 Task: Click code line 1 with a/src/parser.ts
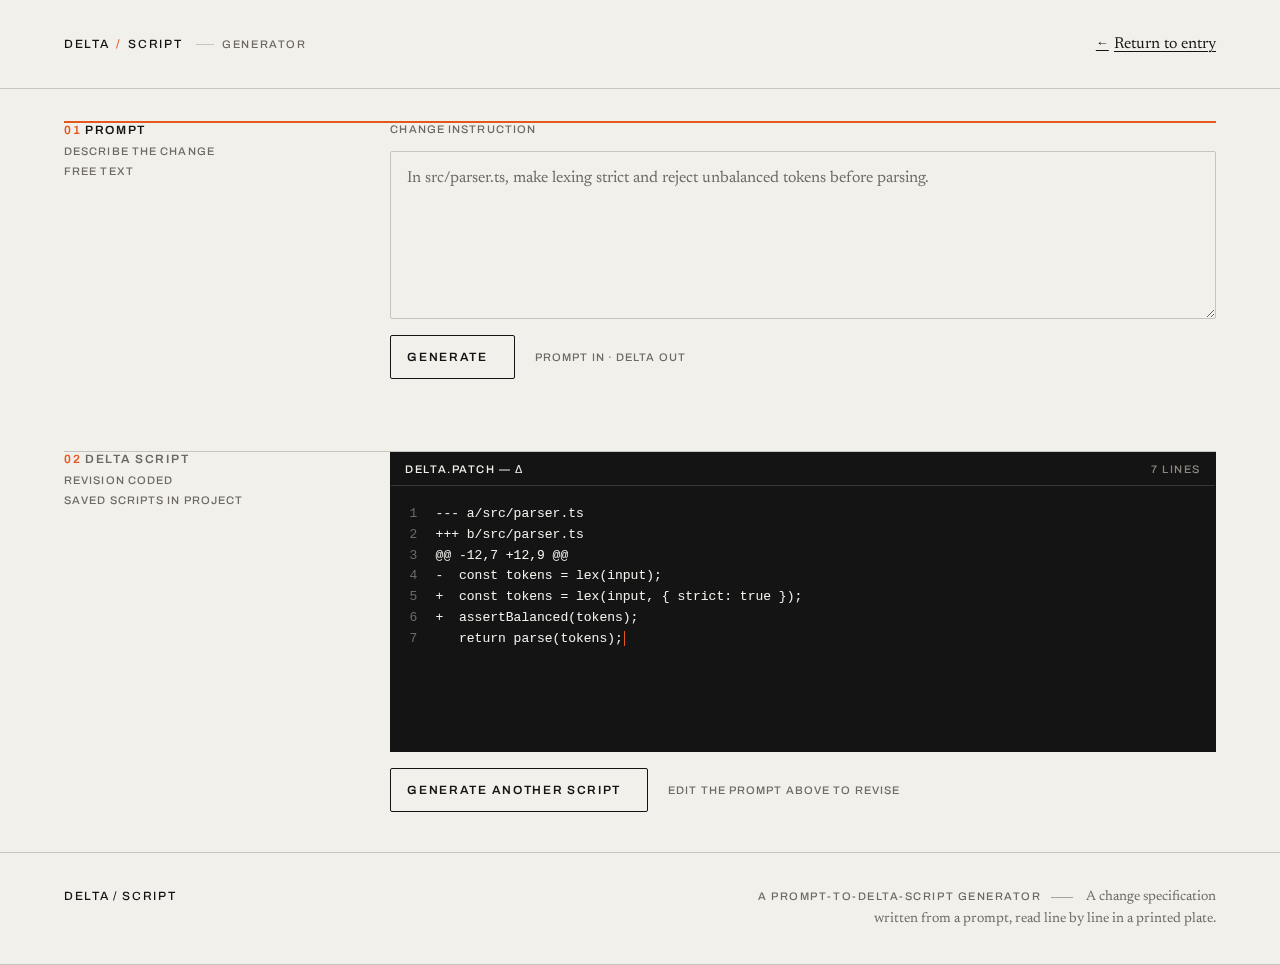(x=509, y=513)
